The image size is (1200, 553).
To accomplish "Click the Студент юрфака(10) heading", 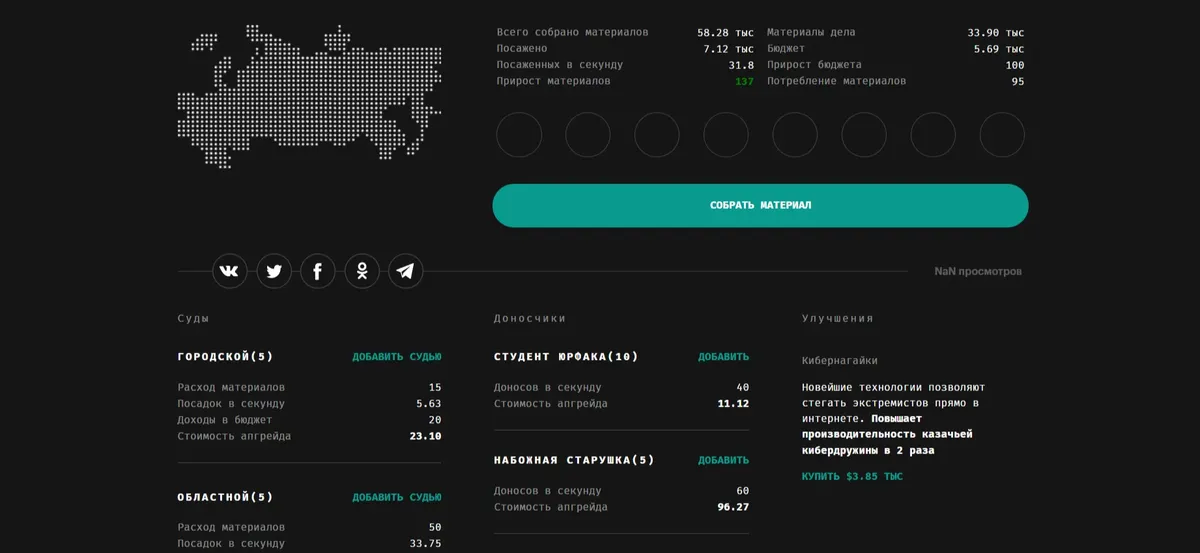I will tap(566, 357).
